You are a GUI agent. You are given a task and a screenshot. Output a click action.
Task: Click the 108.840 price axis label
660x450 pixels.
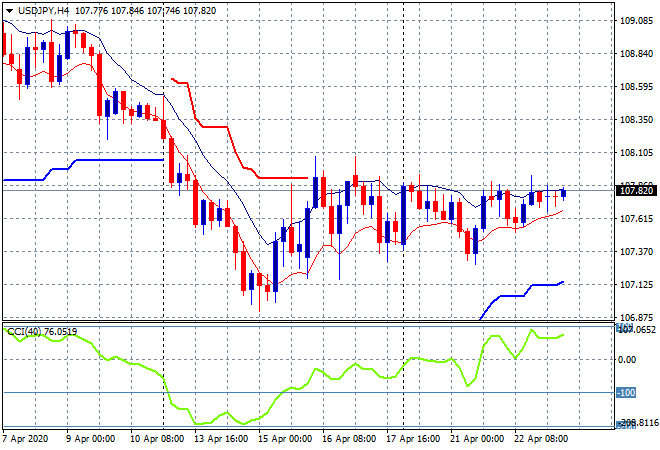click(x=637, y=53)
